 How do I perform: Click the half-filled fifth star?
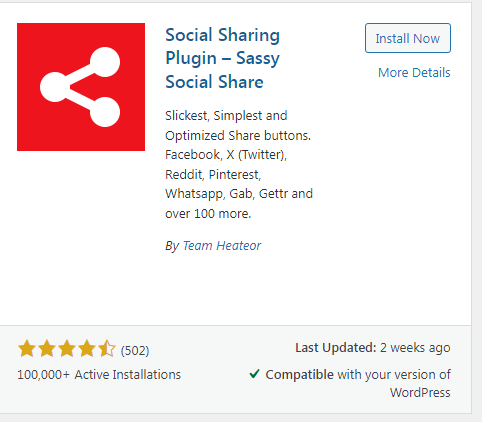(107, 349)
